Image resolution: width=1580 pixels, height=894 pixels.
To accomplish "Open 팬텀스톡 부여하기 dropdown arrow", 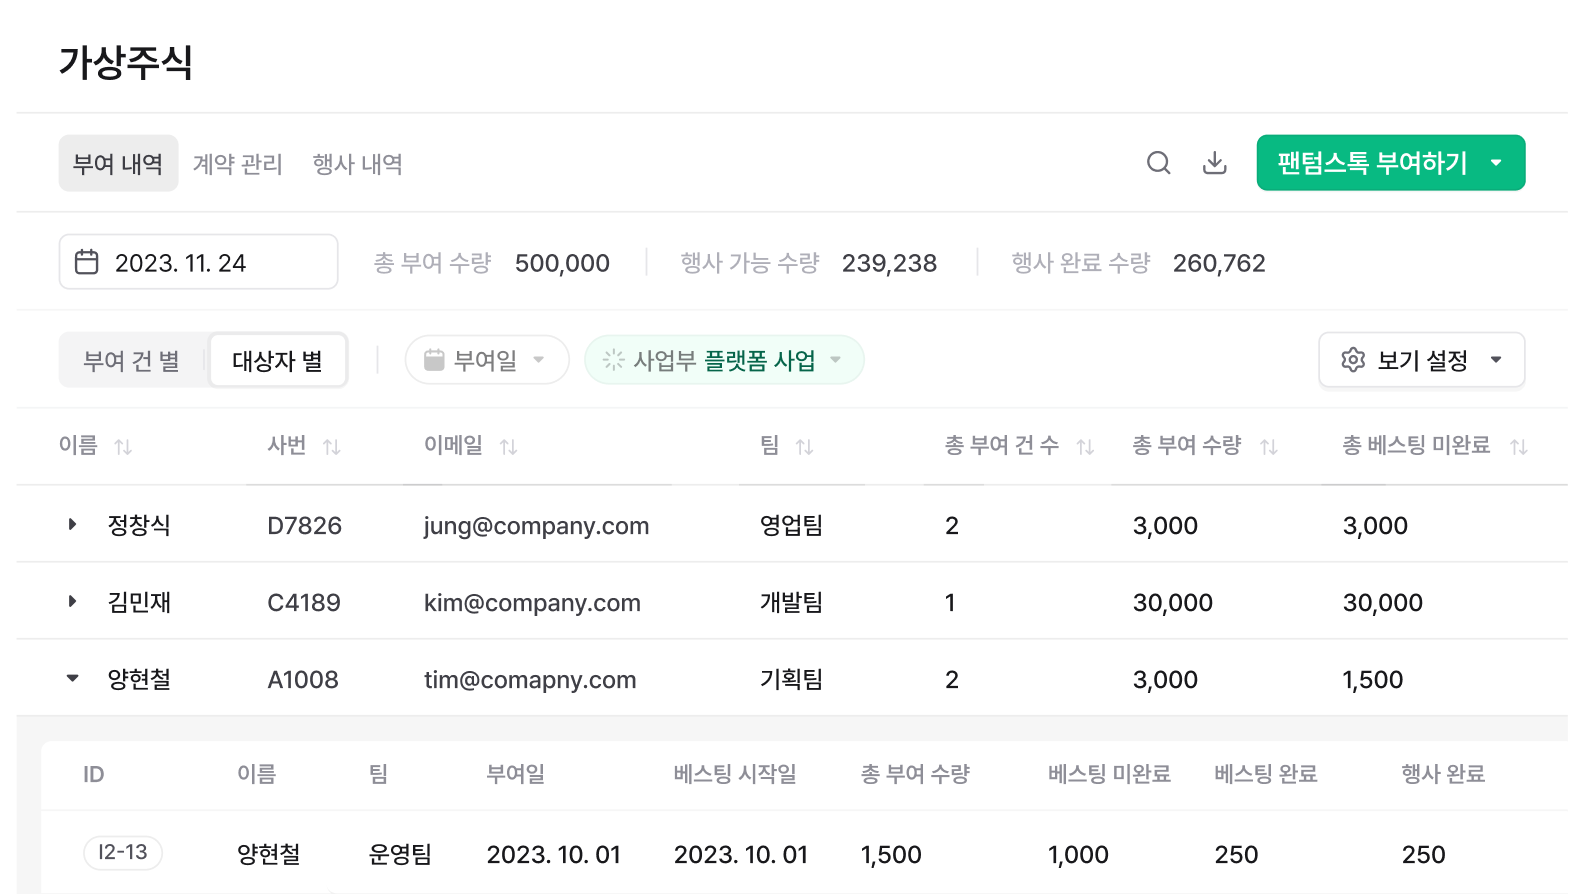I will pyautogui.click(x=1496, y=163).
